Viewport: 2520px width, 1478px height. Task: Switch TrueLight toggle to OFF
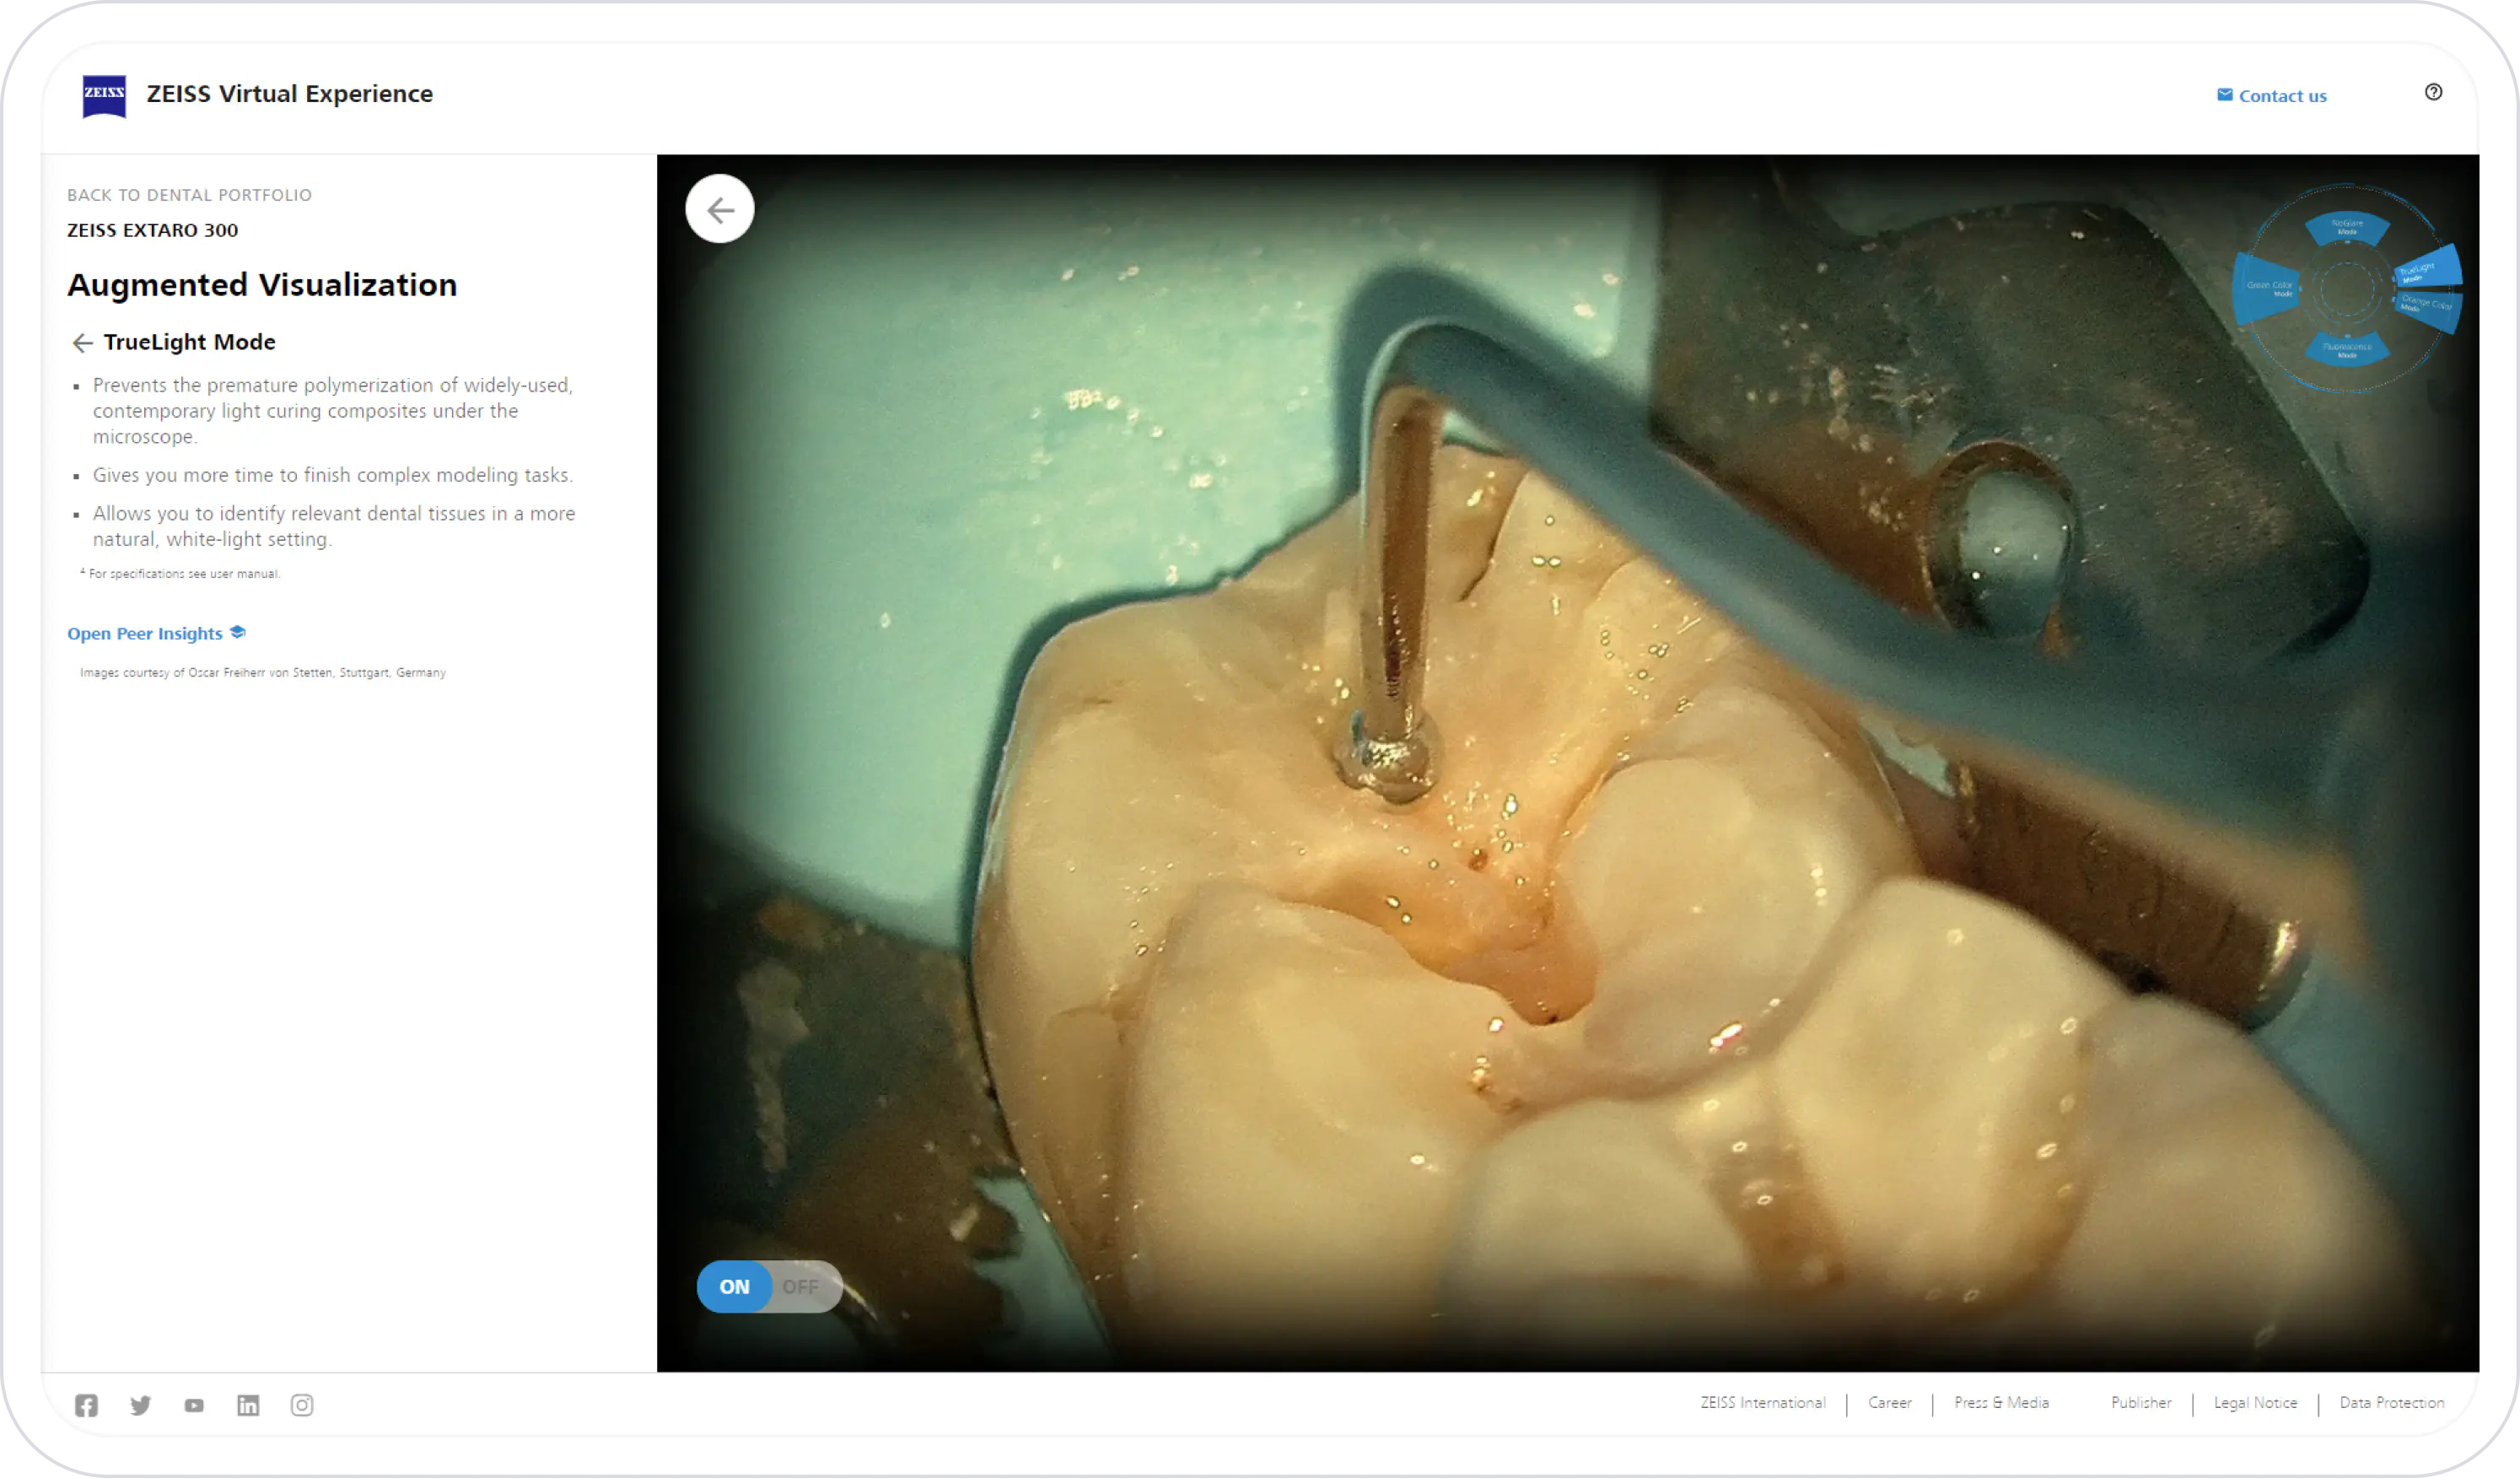pyautogui.click(x=801, y=1287)
